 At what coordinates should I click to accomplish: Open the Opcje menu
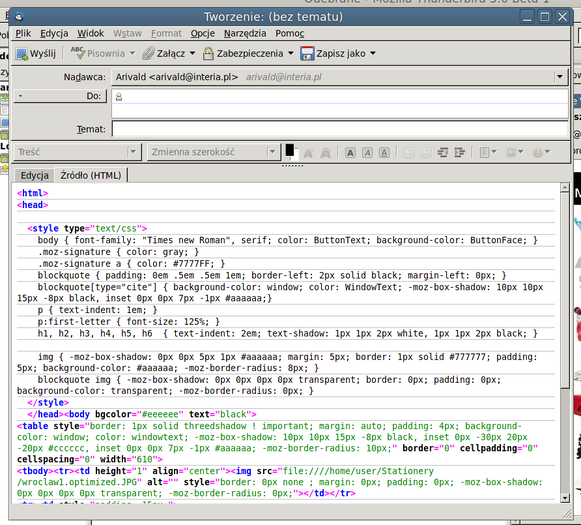point(203,33)
